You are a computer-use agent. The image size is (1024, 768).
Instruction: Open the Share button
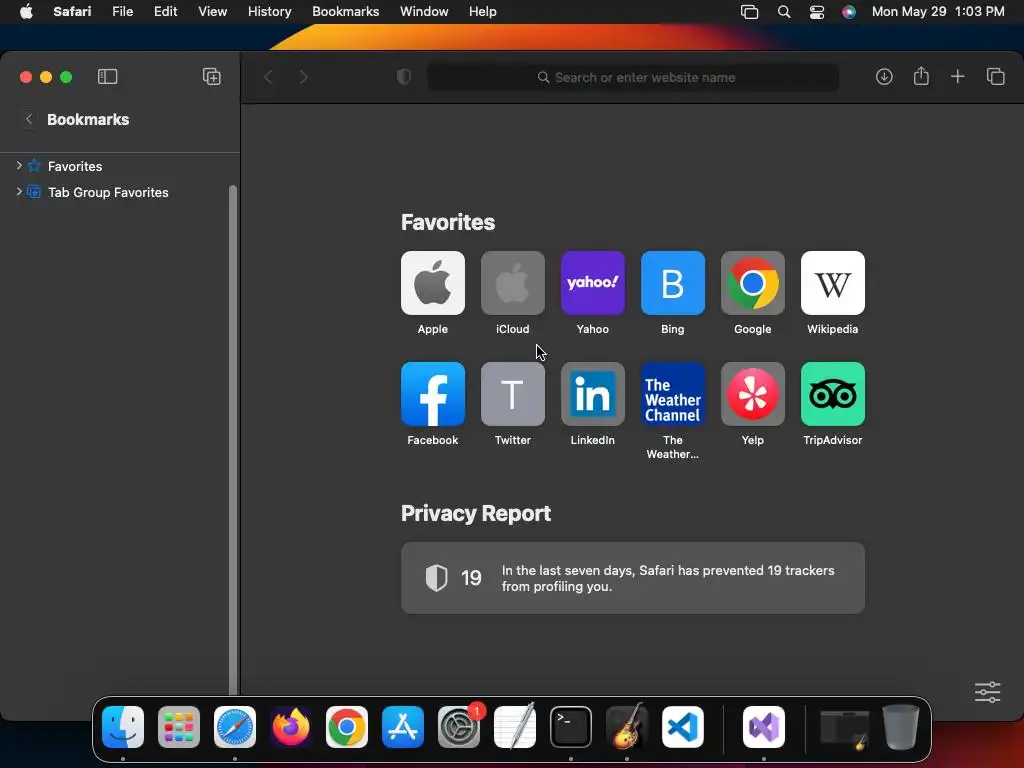tap(921, 76)
